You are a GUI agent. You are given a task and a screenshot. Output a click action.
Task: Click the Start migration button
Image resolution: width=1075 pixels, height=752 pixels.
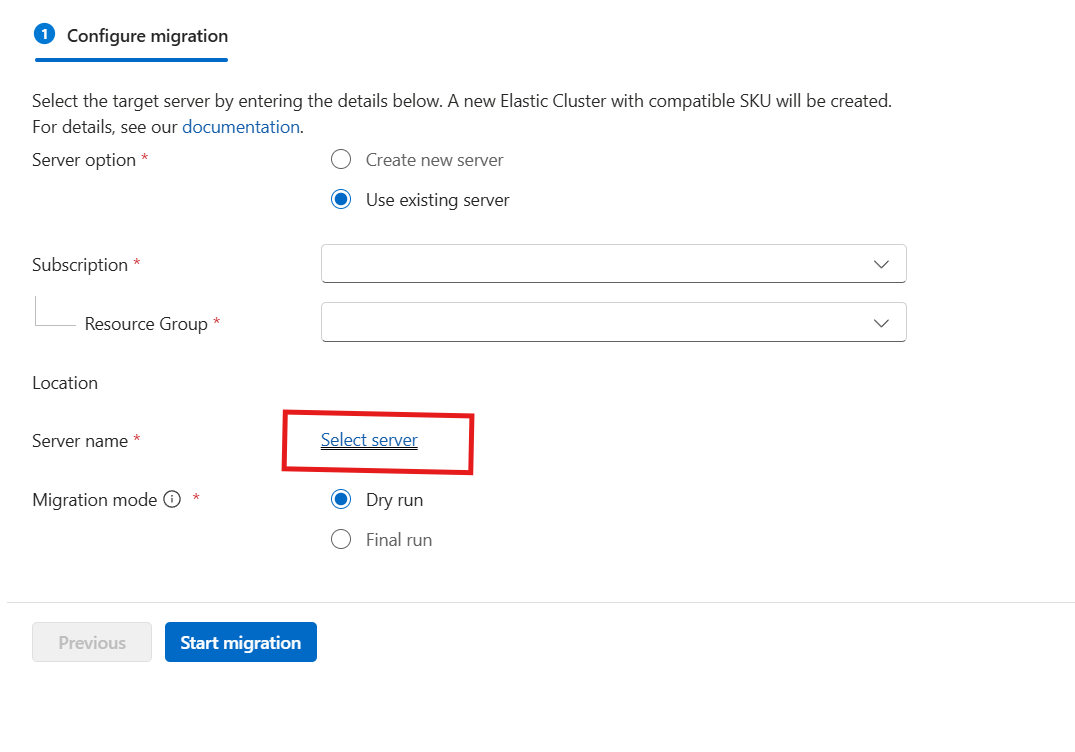[241, 642]
